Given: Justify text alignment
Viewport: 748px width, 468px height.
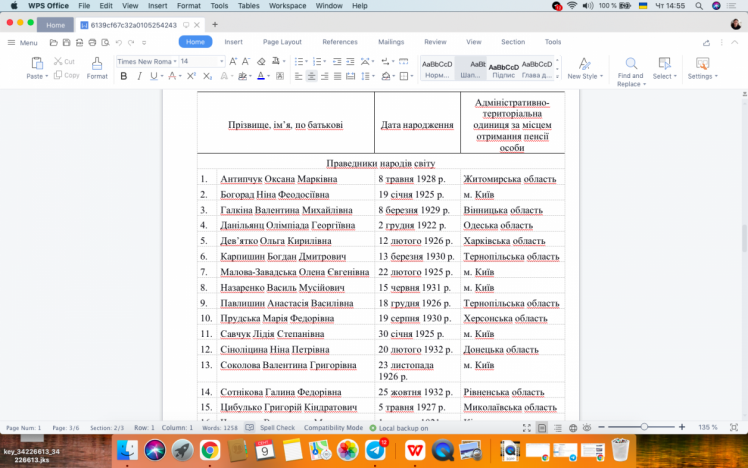Looking at the screenshot, I should (x=337, y=76).
